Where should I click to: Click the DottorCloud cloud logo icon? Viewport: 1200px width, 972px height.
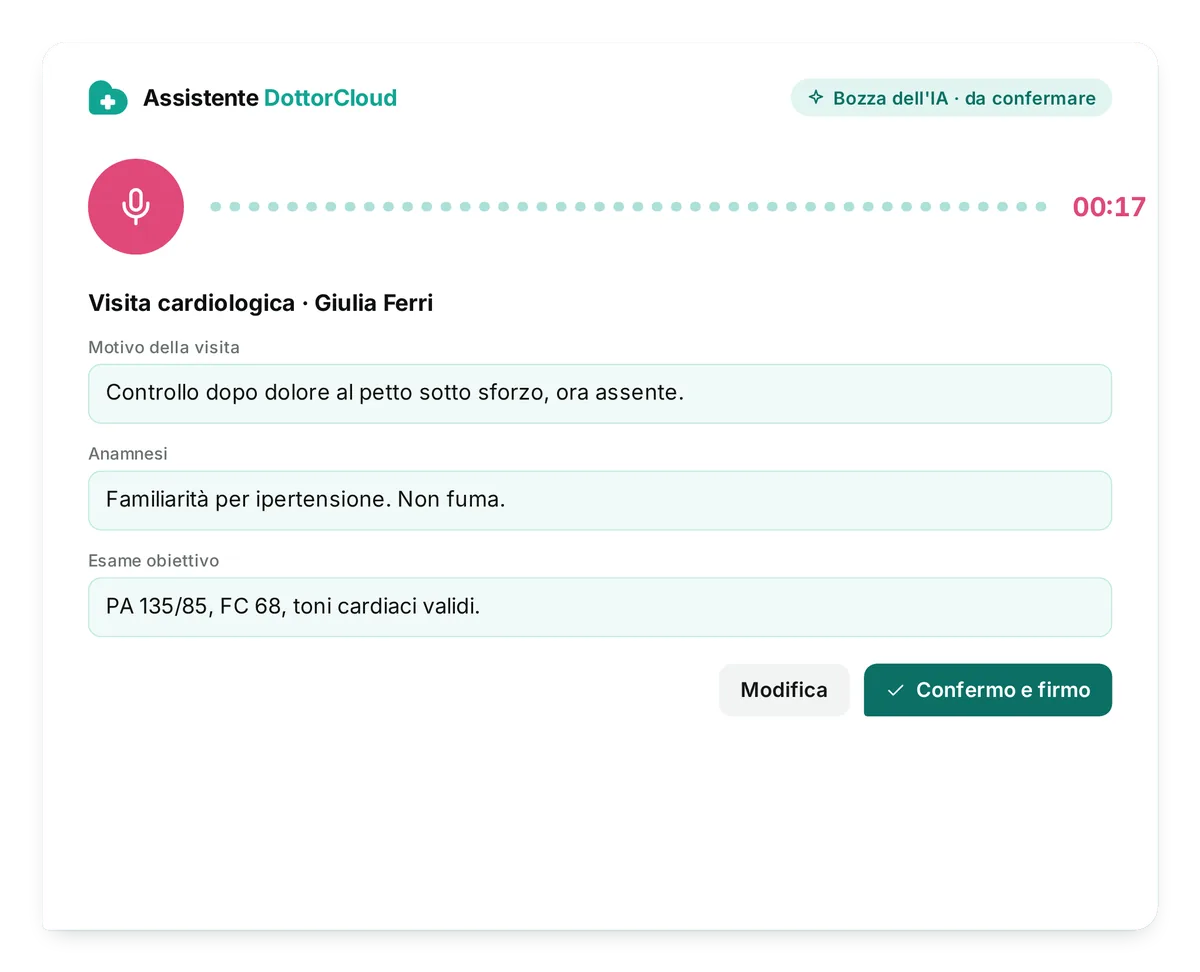click(108, 98)
